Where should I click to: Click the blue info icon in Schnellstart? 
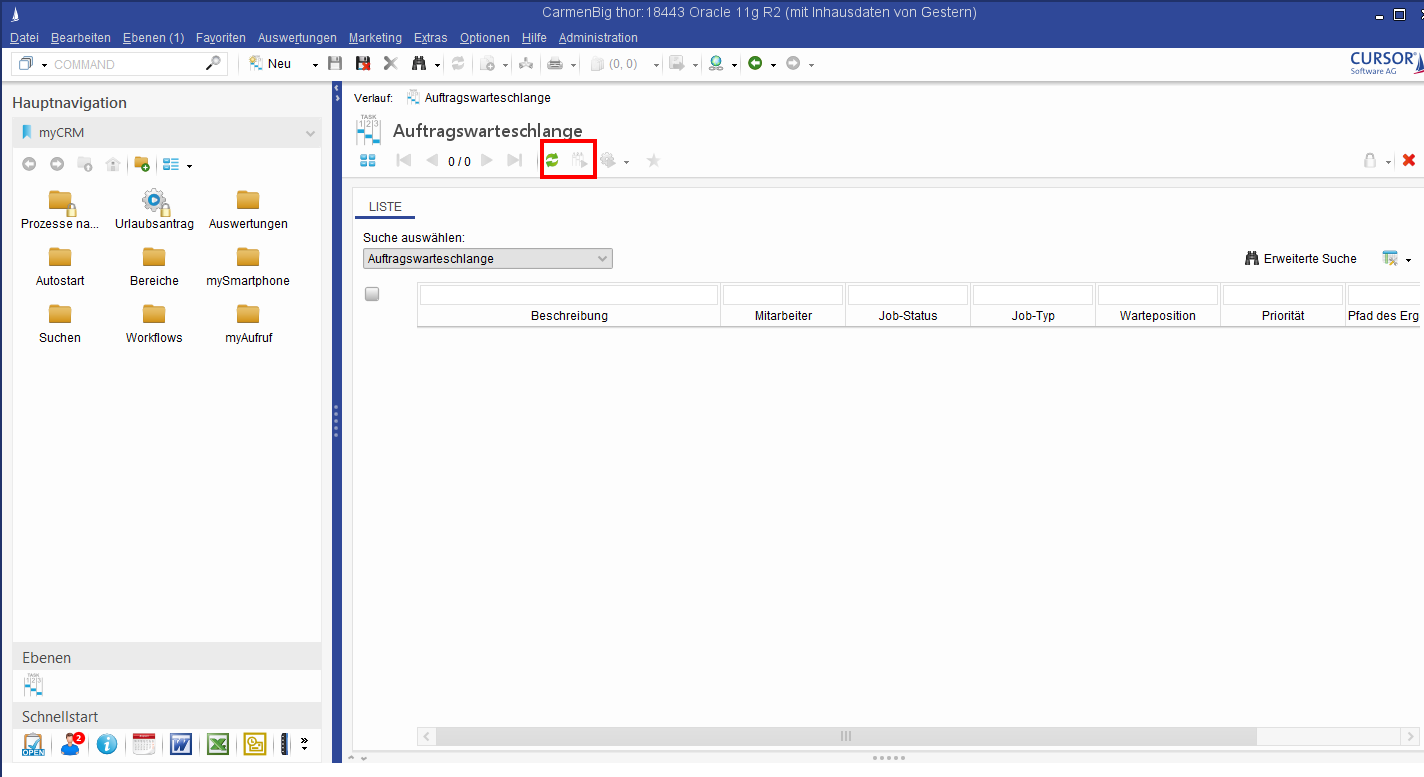tap(107, 744)
